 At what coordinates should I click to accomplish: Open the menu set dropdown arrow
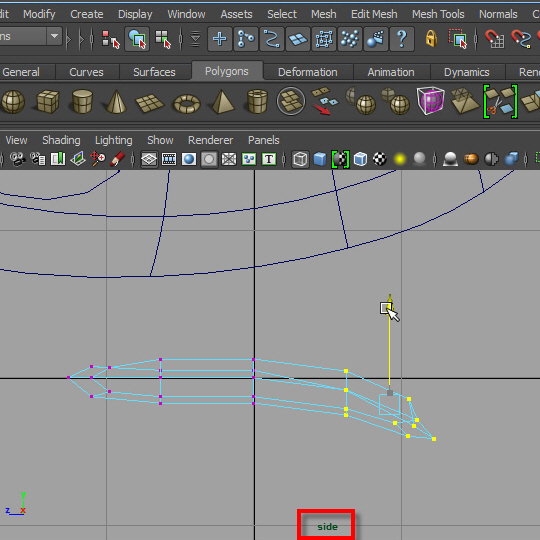coord(54,36)
